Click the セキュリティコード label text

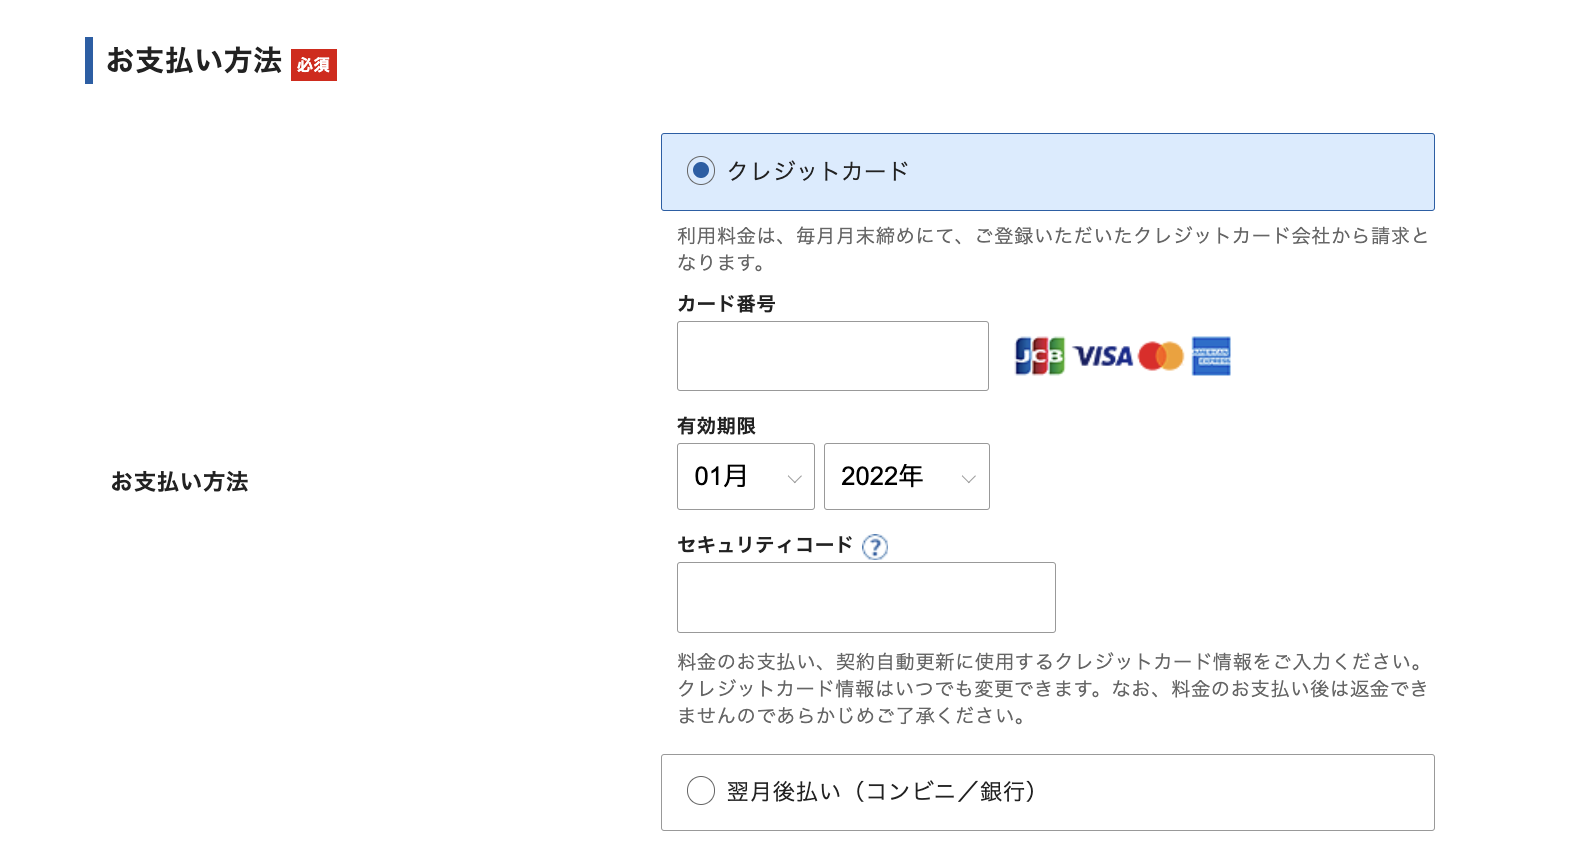tap(765, 545)
